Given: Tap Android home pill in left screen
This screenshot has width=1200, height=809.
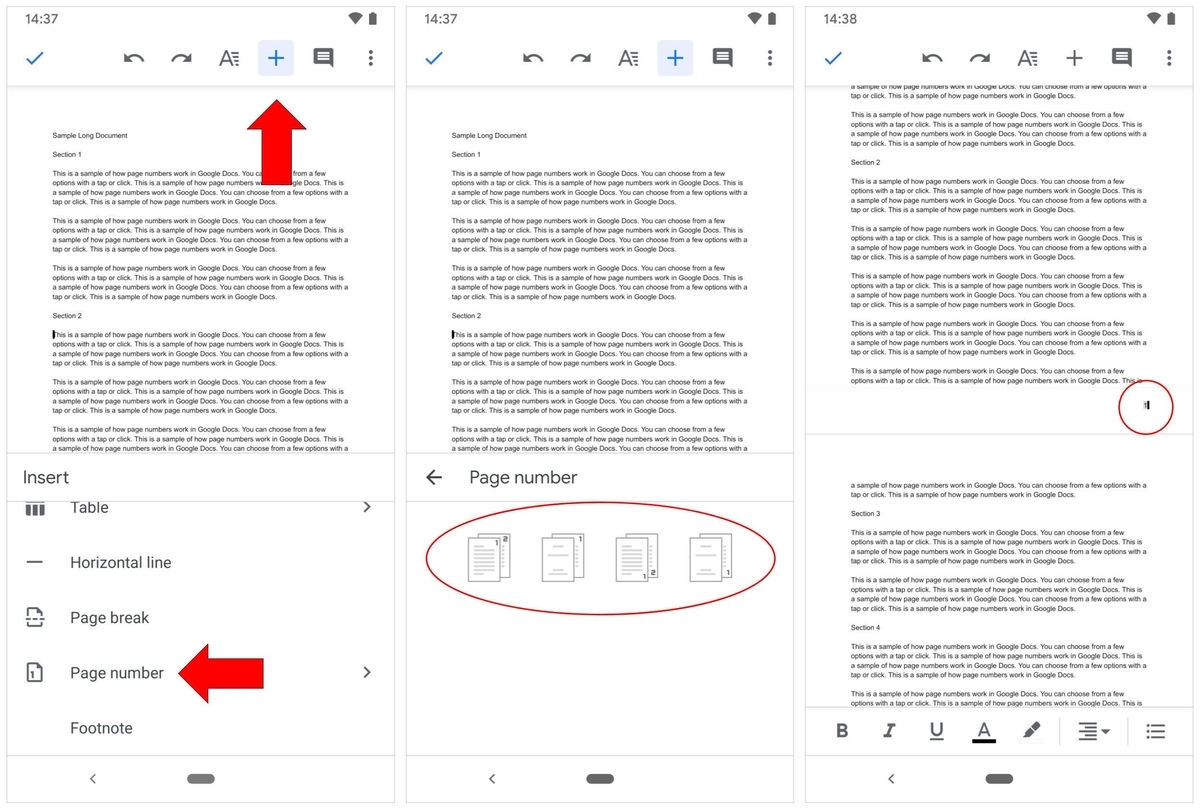Looking at the screenshot, I should [201, 779].
